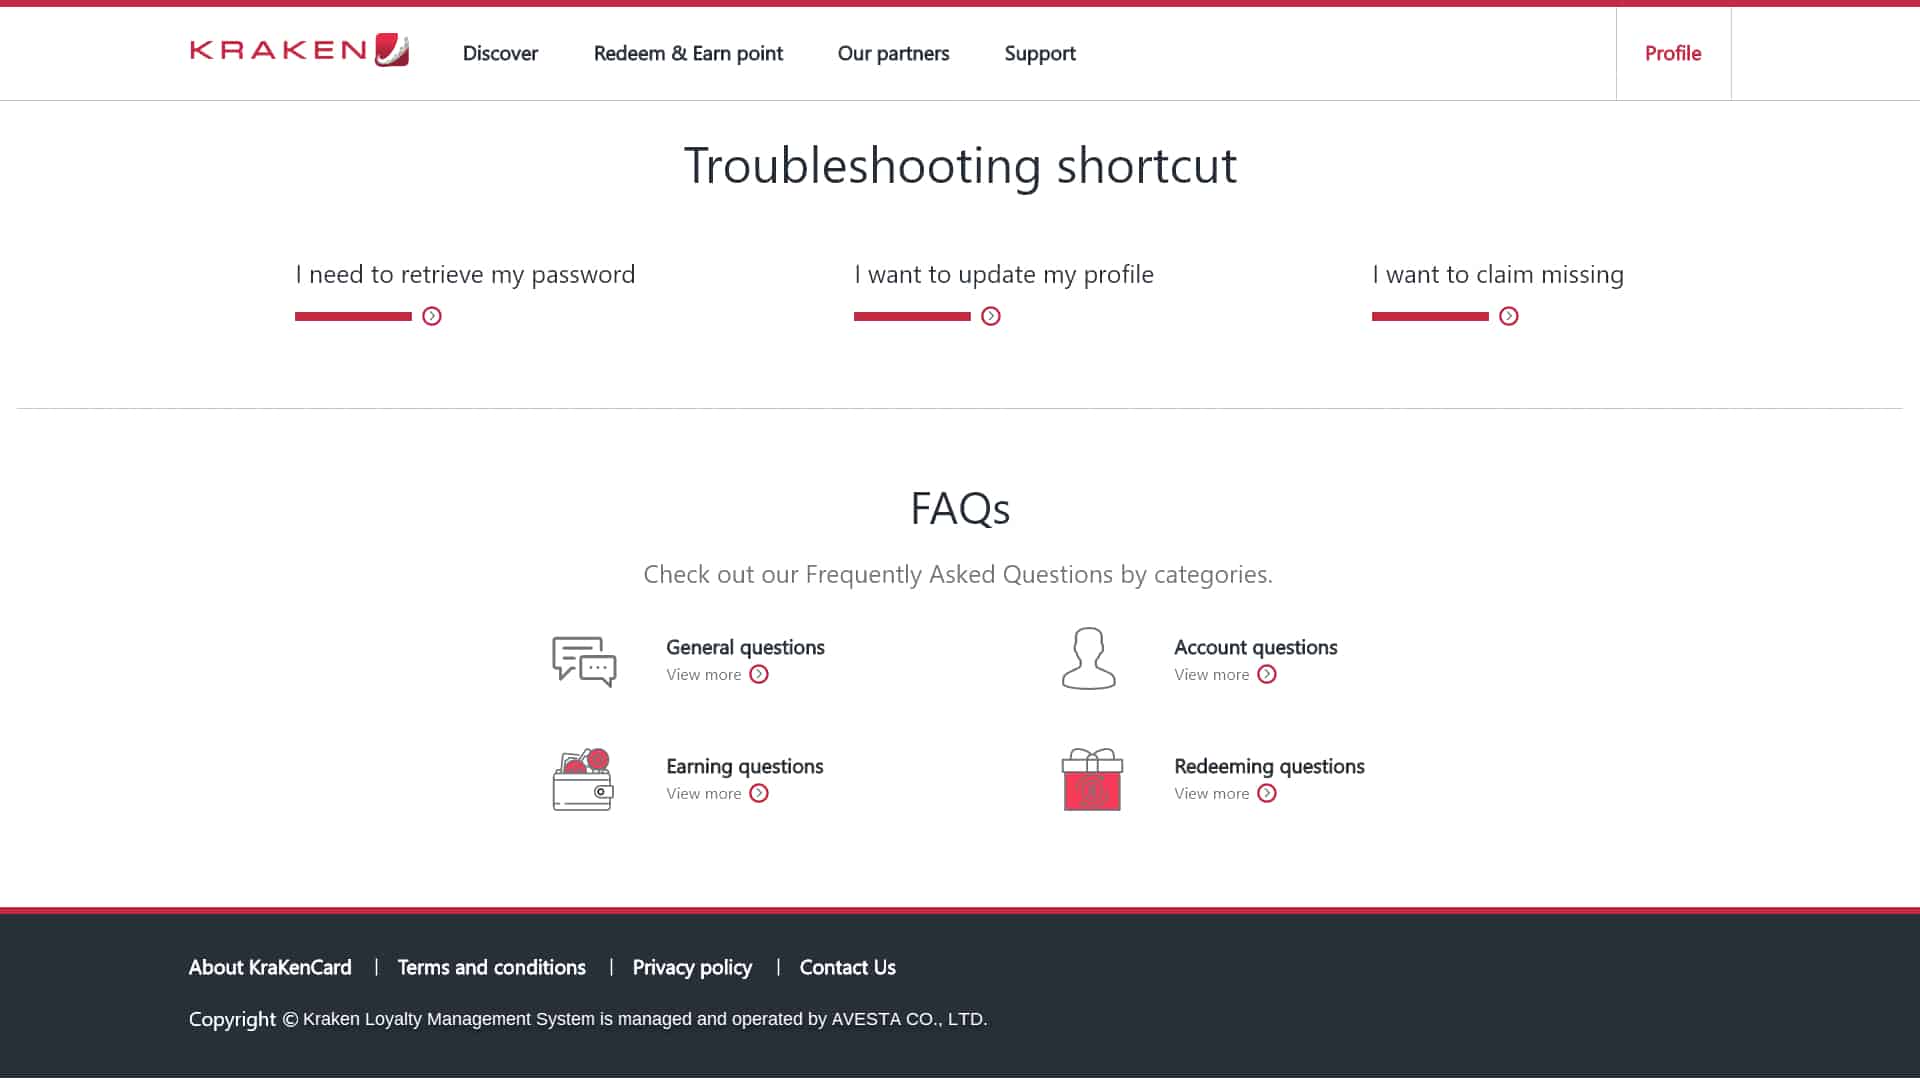The height and width of the screenshot is (1080, 1920).
Task: Click the Account questions profile icon
Action: pyautogui.click(x=1089, y=658)
